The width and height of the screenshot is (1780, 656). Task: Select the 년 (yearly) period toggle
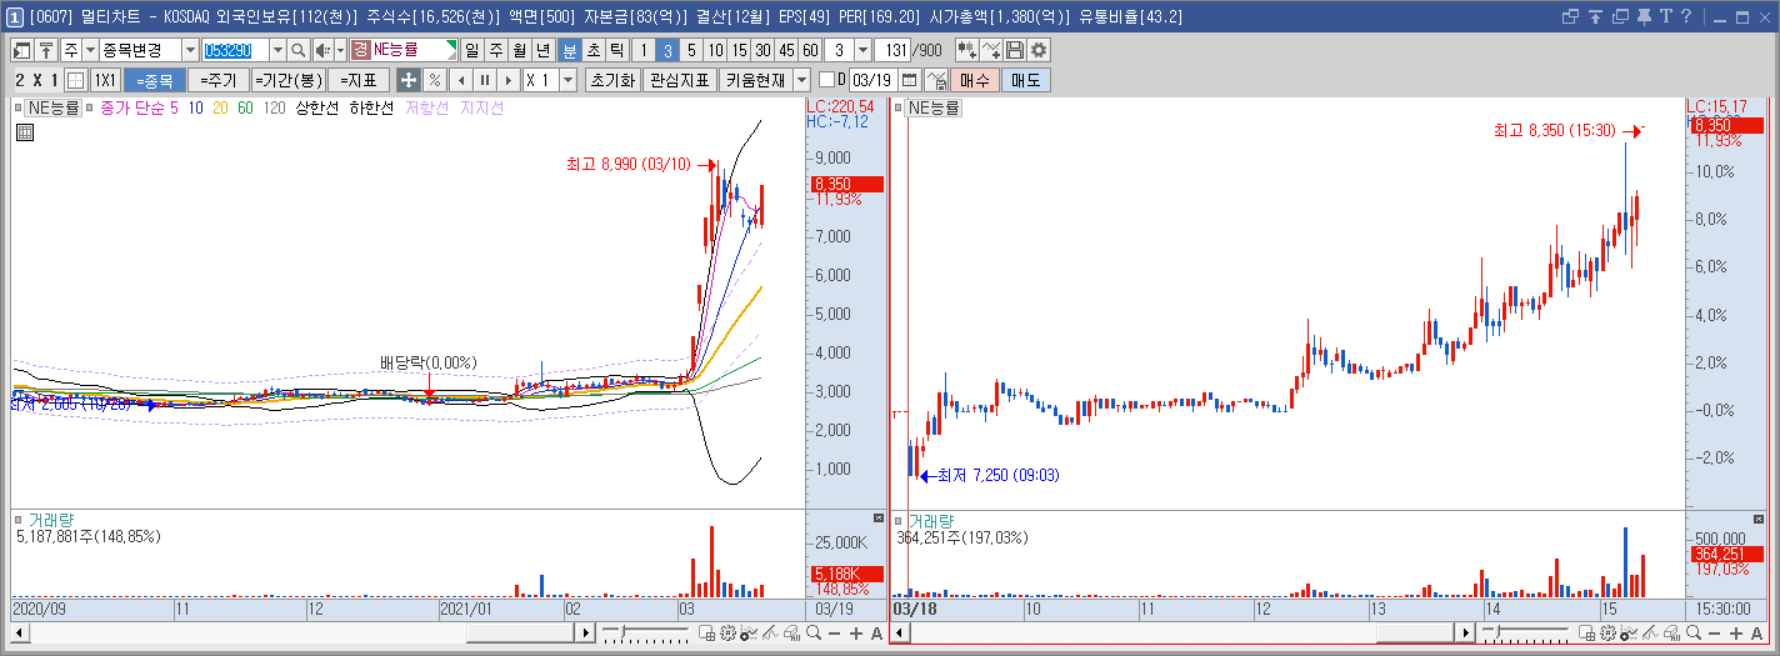click(x=544, y=50)
